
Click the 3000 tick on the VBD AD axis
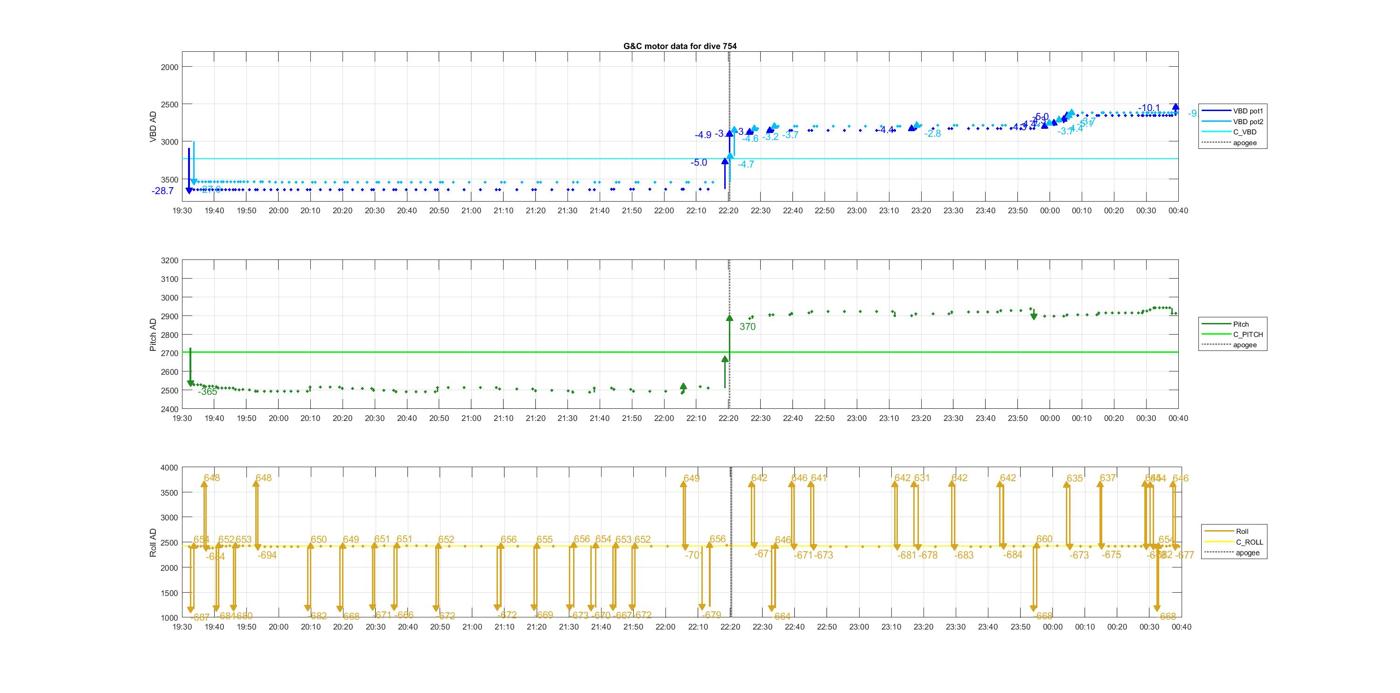(169, 142)
